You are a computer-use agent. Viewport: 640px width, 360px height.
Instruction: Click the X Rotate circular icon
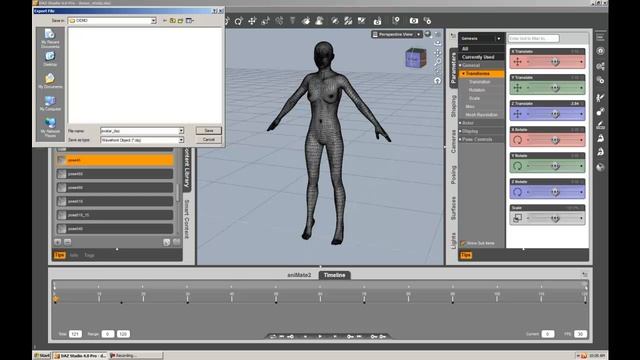518,140
